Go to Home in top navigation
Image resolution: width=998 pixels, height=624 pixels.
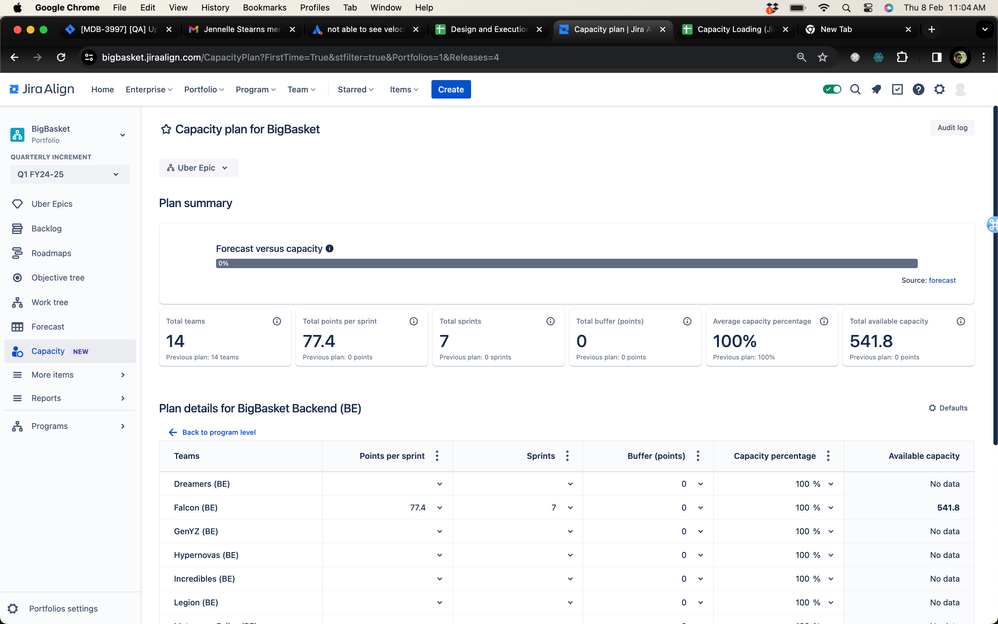coord(102,90)
